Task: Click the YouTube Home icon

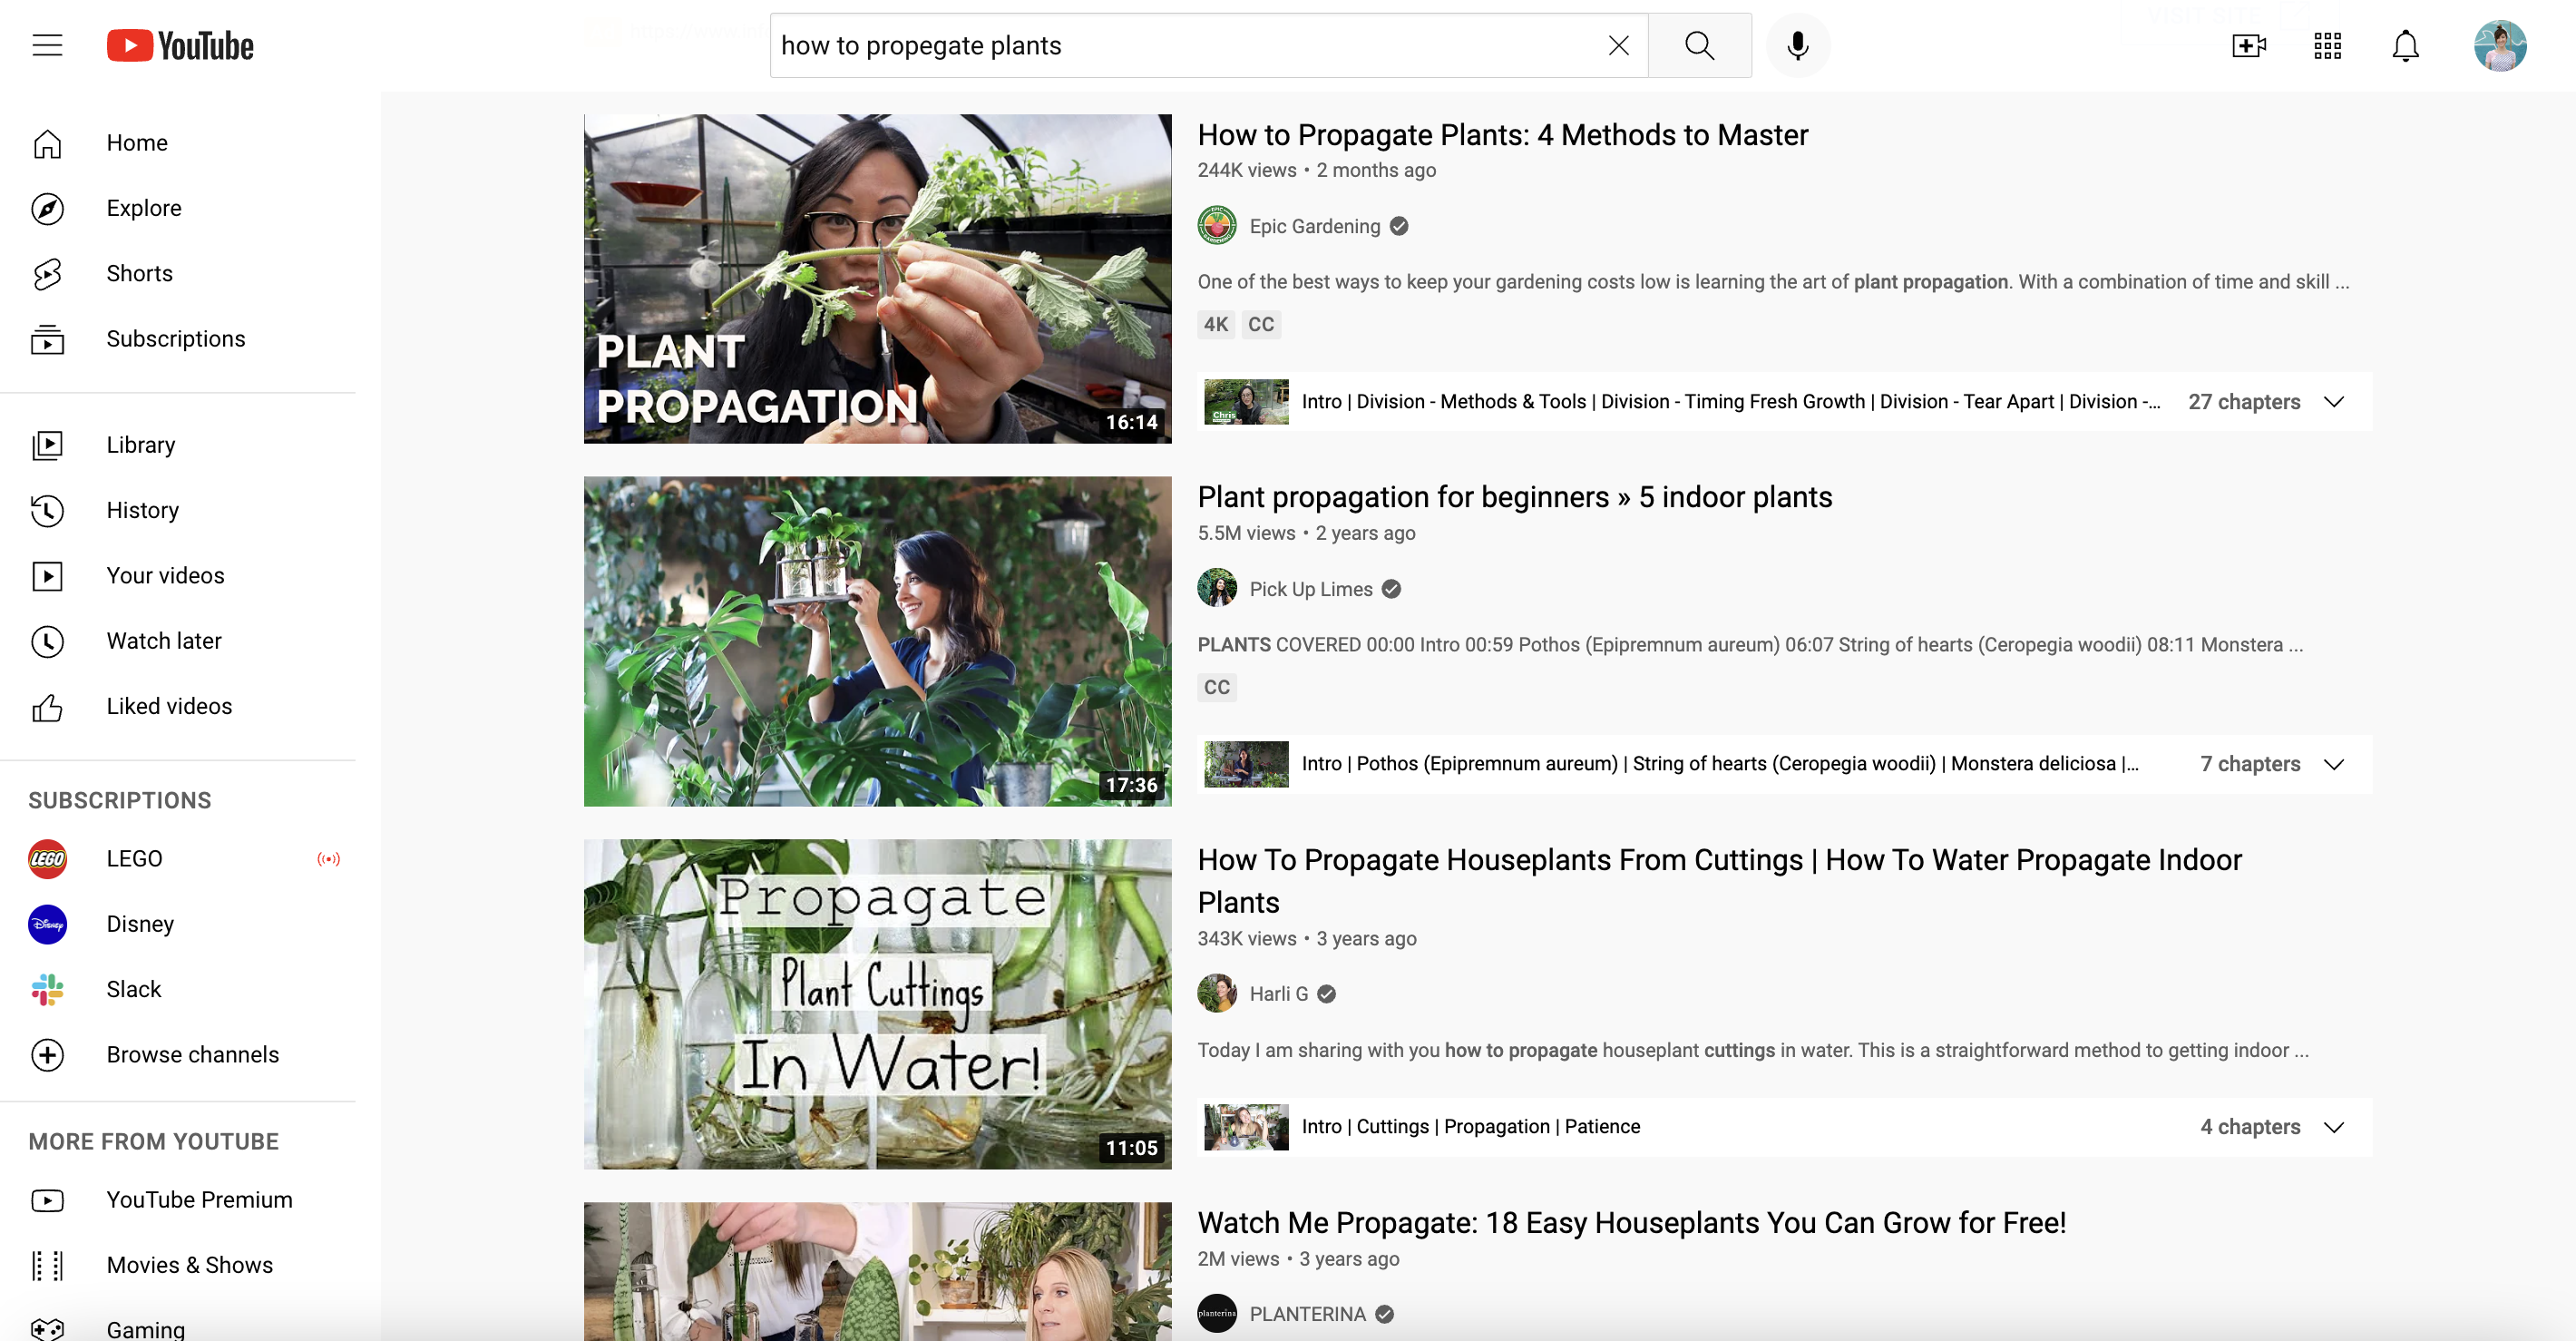Action: [48, 143]
